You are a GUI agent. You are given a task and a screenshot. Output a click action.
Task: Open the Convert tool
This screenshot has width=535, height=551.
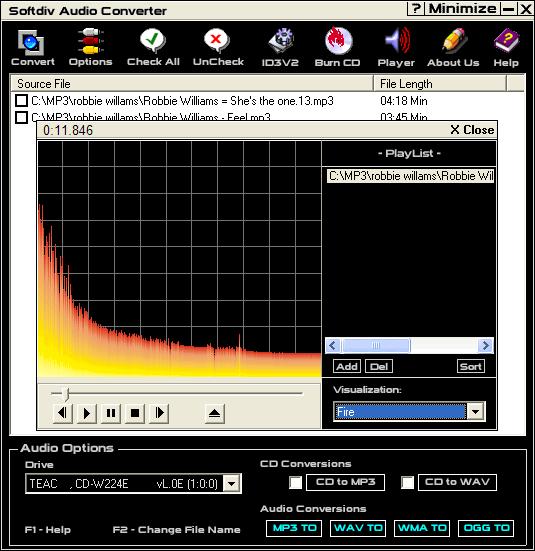click(32, 47)
